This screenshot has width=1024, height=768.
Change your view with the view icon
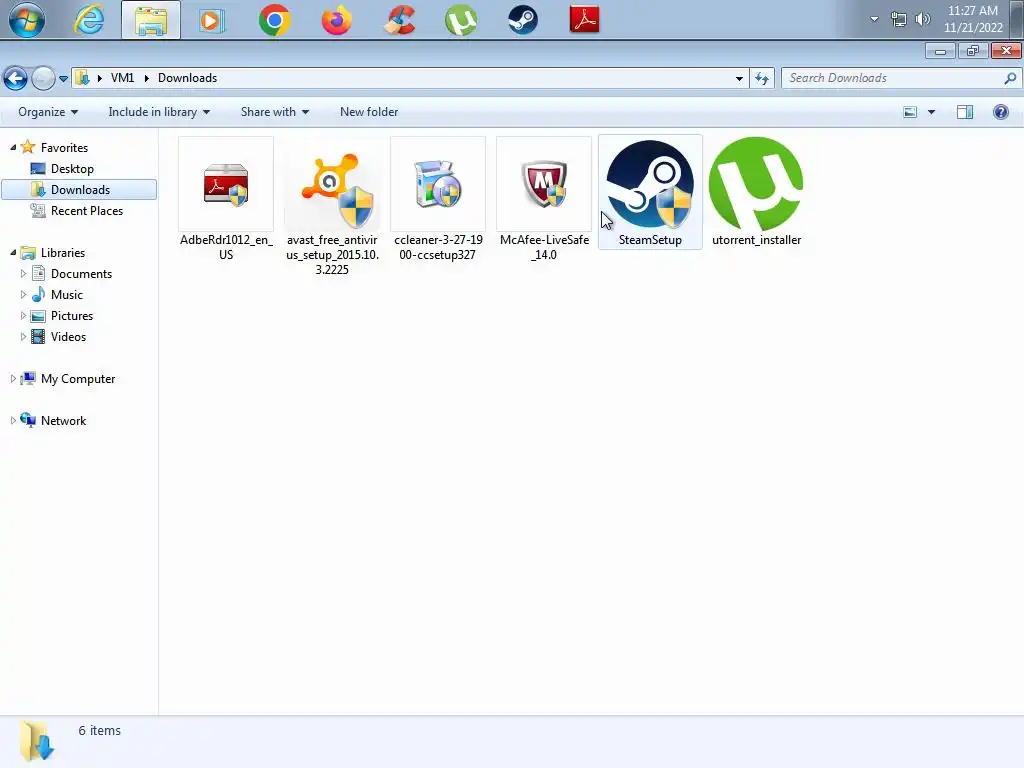point(910,112)
